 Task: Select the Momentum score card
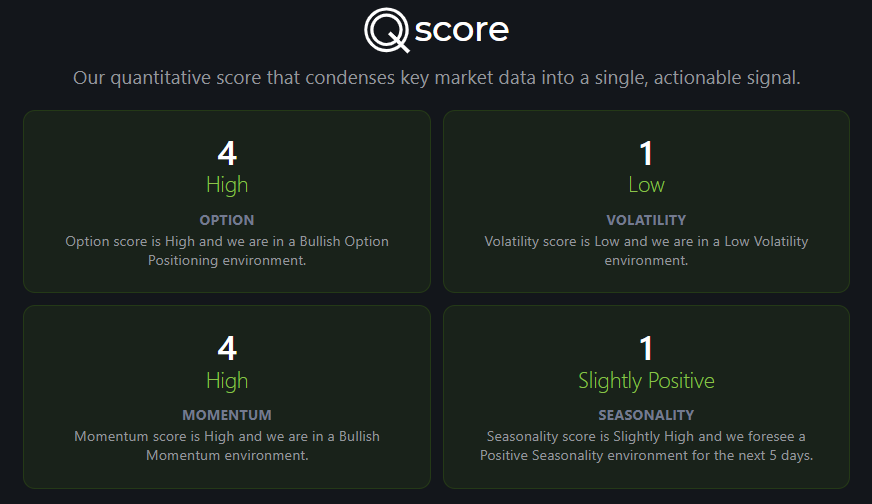[x=227, y=397]
